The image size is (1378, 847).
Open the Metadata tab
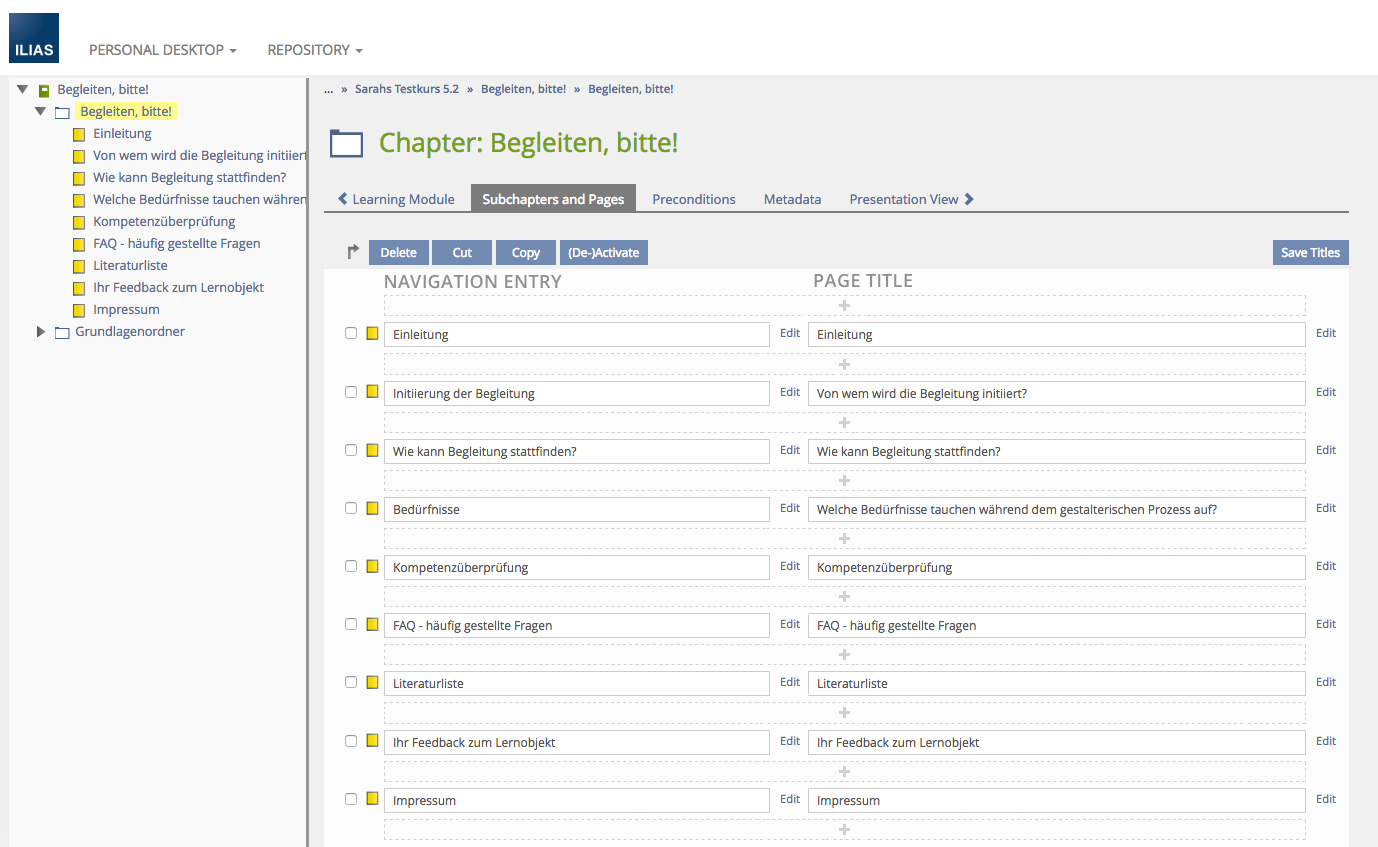pyautogui.click(x=792, y=199)
